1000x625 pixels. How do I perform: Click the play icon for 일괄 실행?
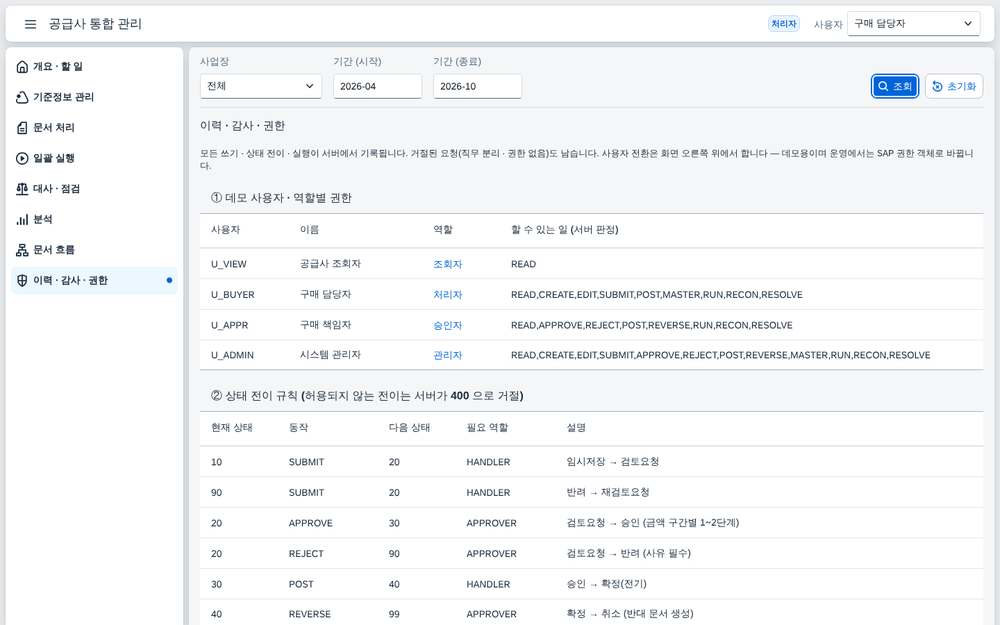coord(22,158)
